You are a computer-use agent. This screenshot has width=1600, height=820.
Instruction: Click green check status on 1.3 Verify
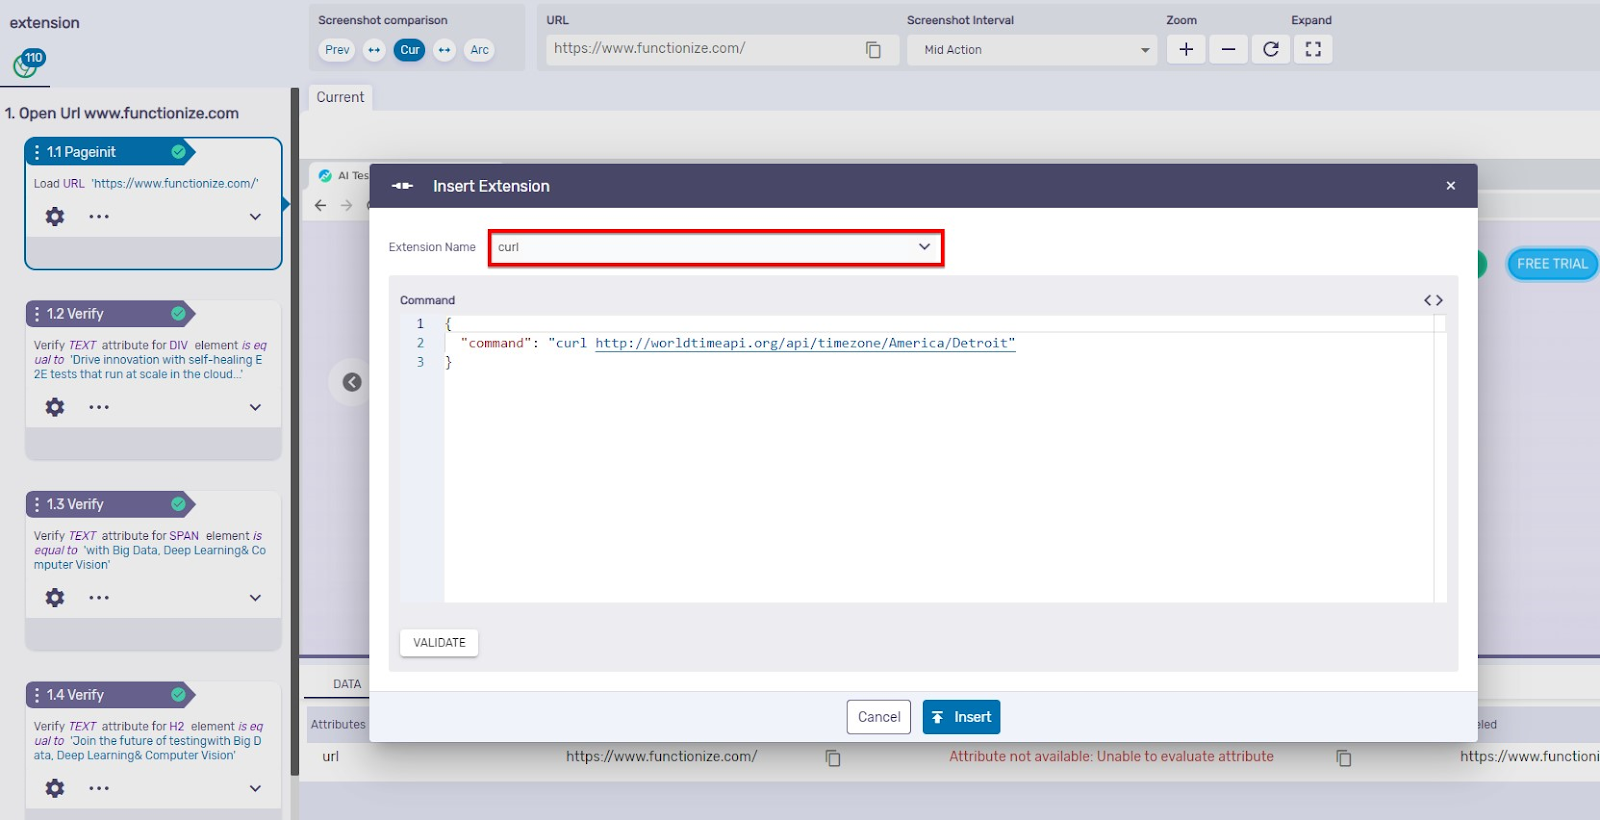click(x=178, y=504)
